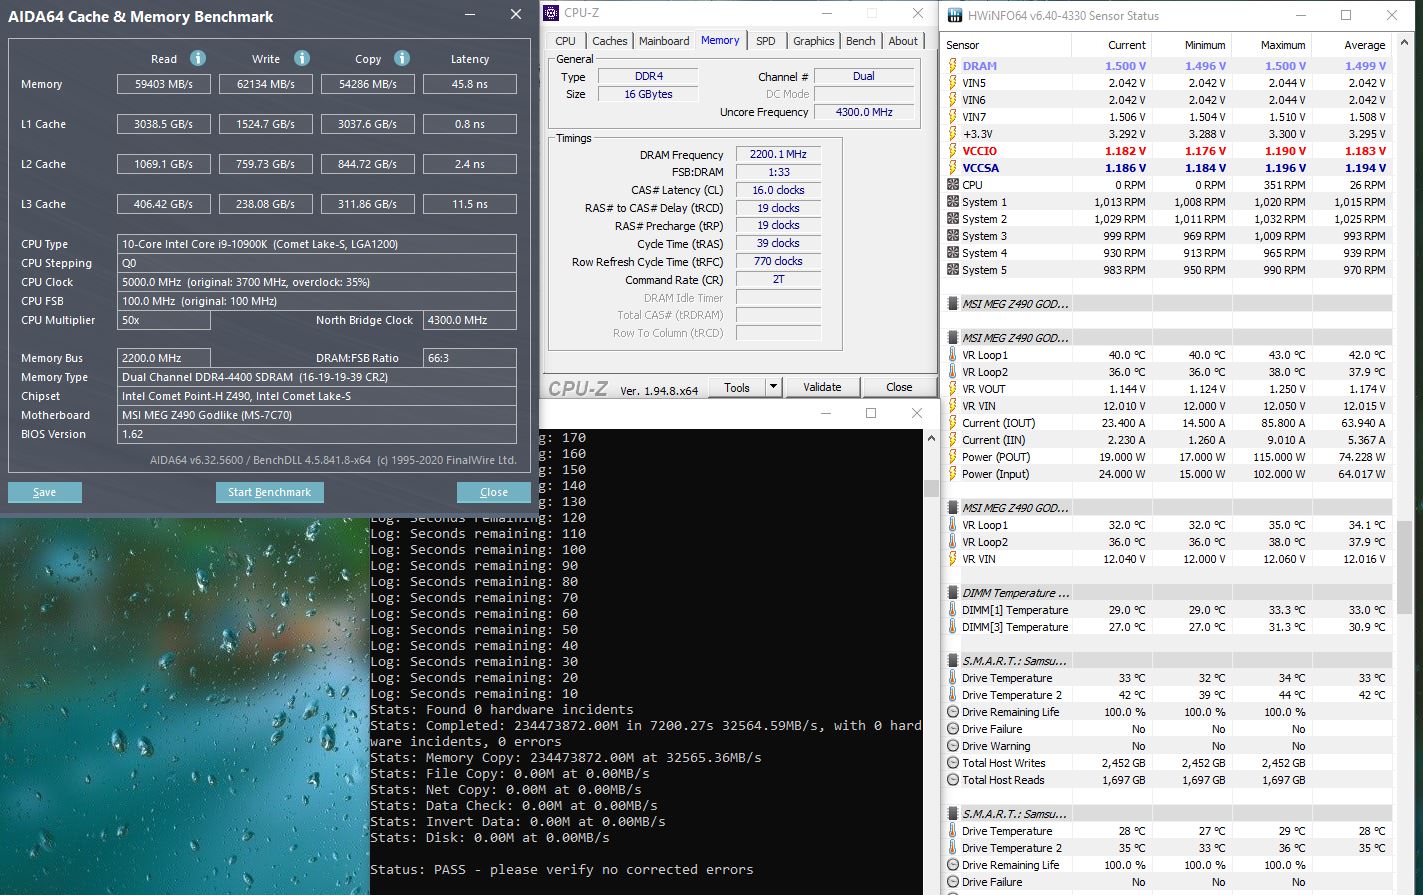Click the first VR Loop1 thermometer icon

953,355
